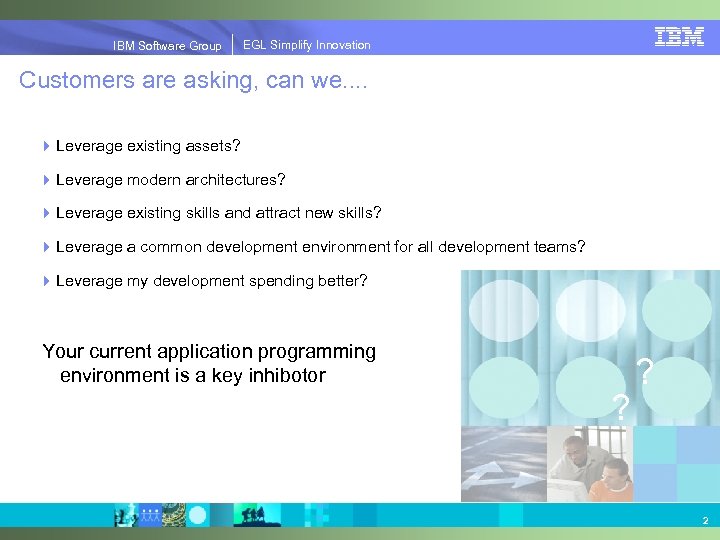
Task: Click bullet arrow before 'Leverage existing skills' line
Action: pos(46,213)
